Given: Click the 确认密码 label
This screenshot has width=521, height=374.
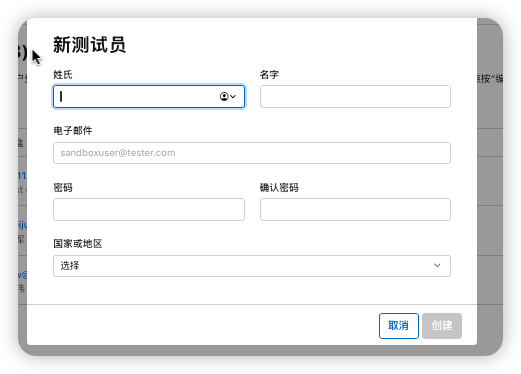Looking at the screenshot, I should pyautogui.click(x=279, y=188).
